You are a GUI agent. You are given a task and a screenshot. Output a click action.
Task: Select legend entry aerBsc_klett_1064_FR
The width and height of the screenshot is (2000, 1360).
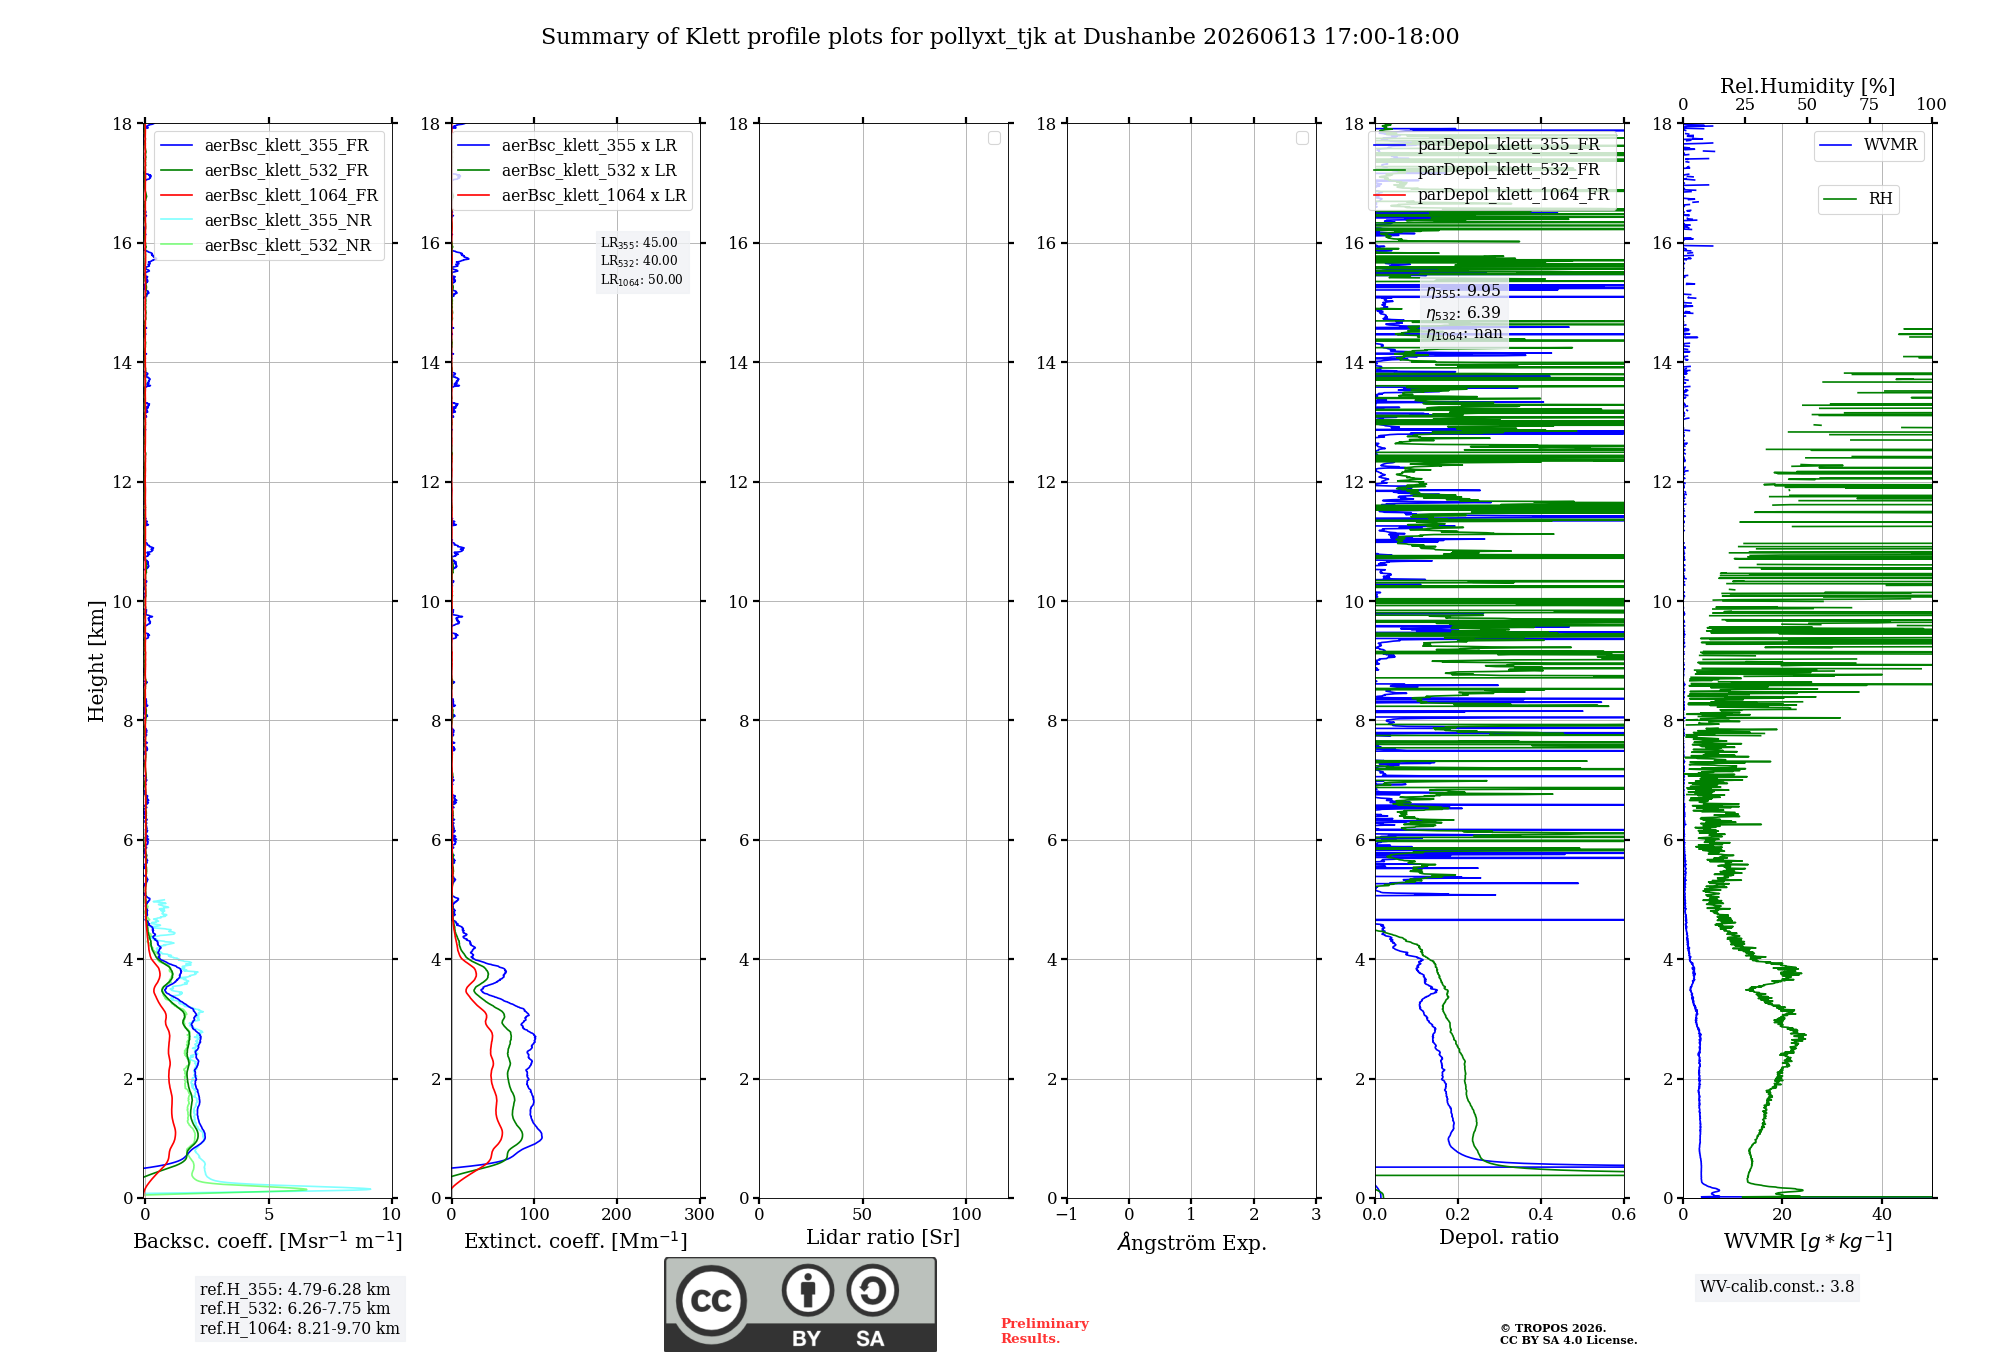tap(268, 196)
